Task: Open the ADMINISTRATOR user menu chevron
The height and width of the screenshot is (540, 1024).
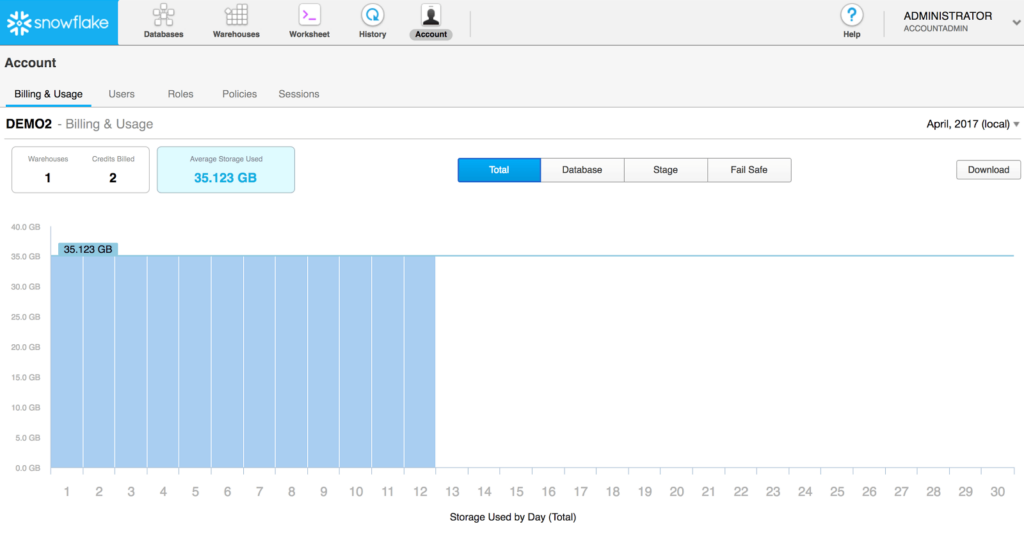Action: point(1016,22)
